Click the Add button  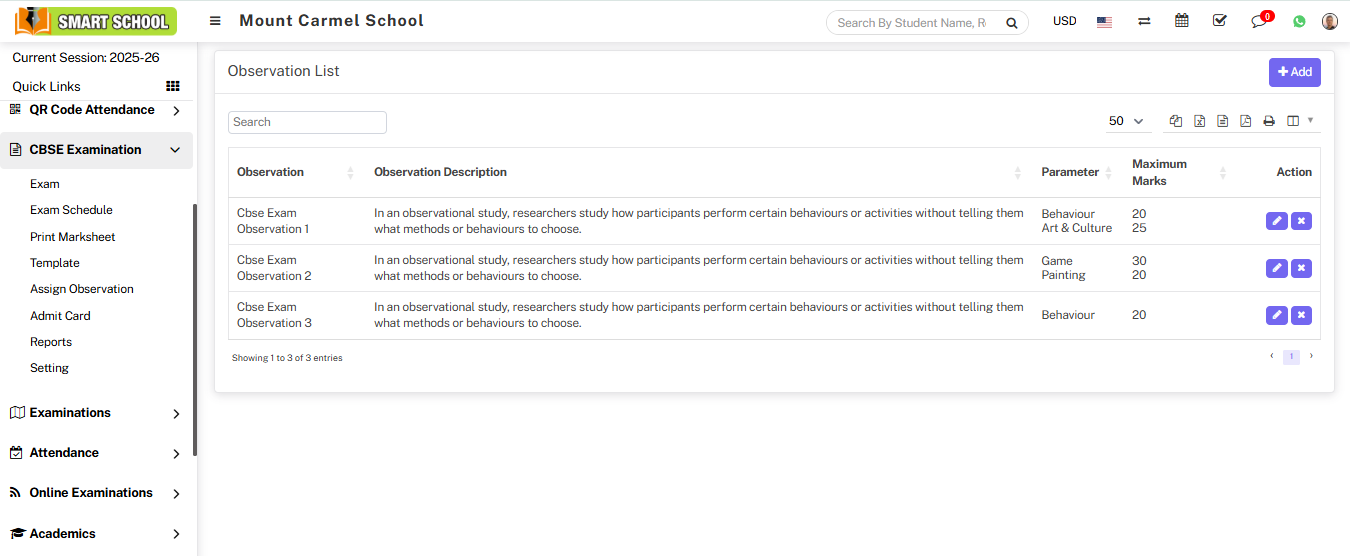click(1294, 72)
